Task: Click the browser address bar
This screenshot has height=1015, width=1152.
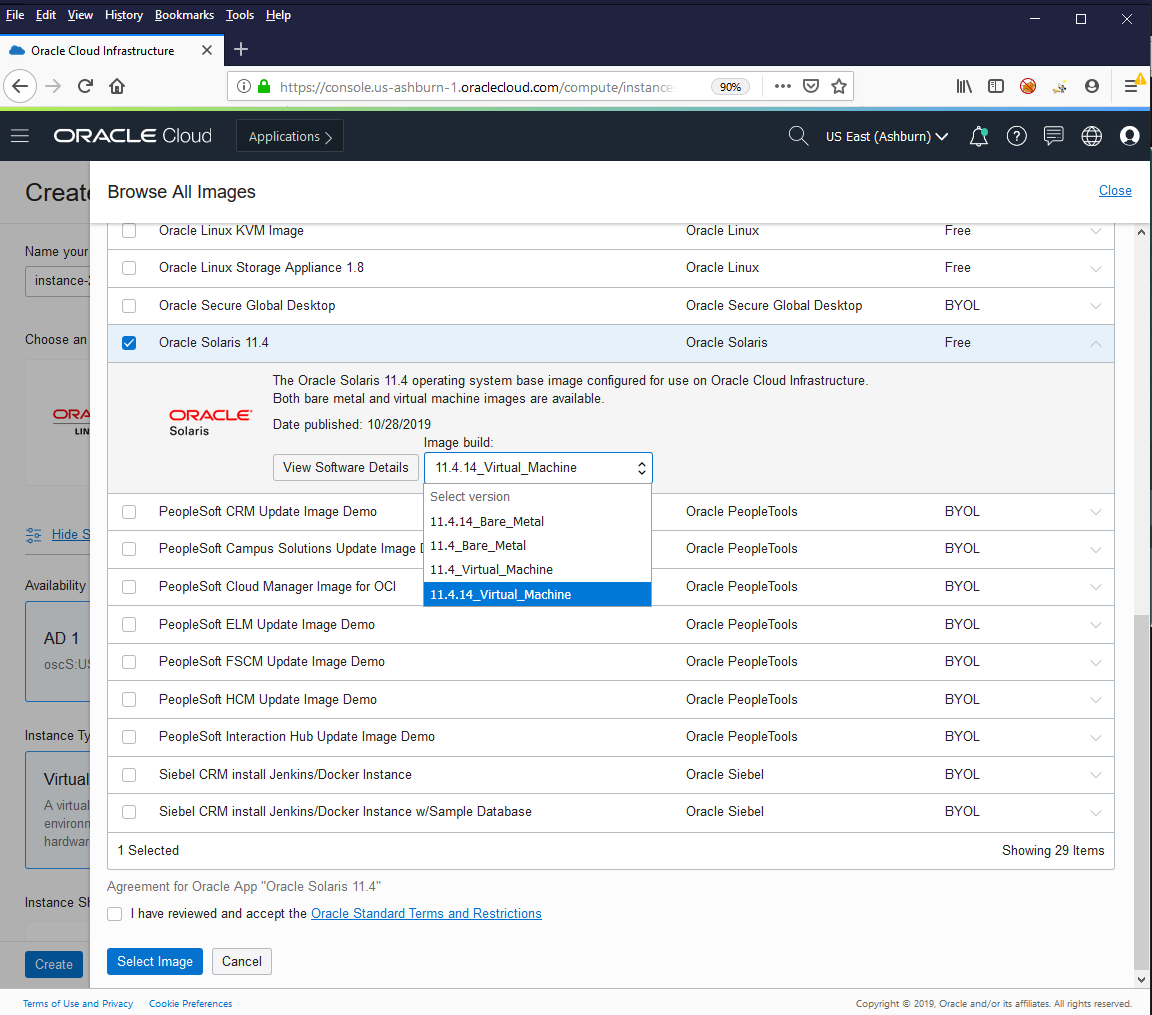Action: 500,86
